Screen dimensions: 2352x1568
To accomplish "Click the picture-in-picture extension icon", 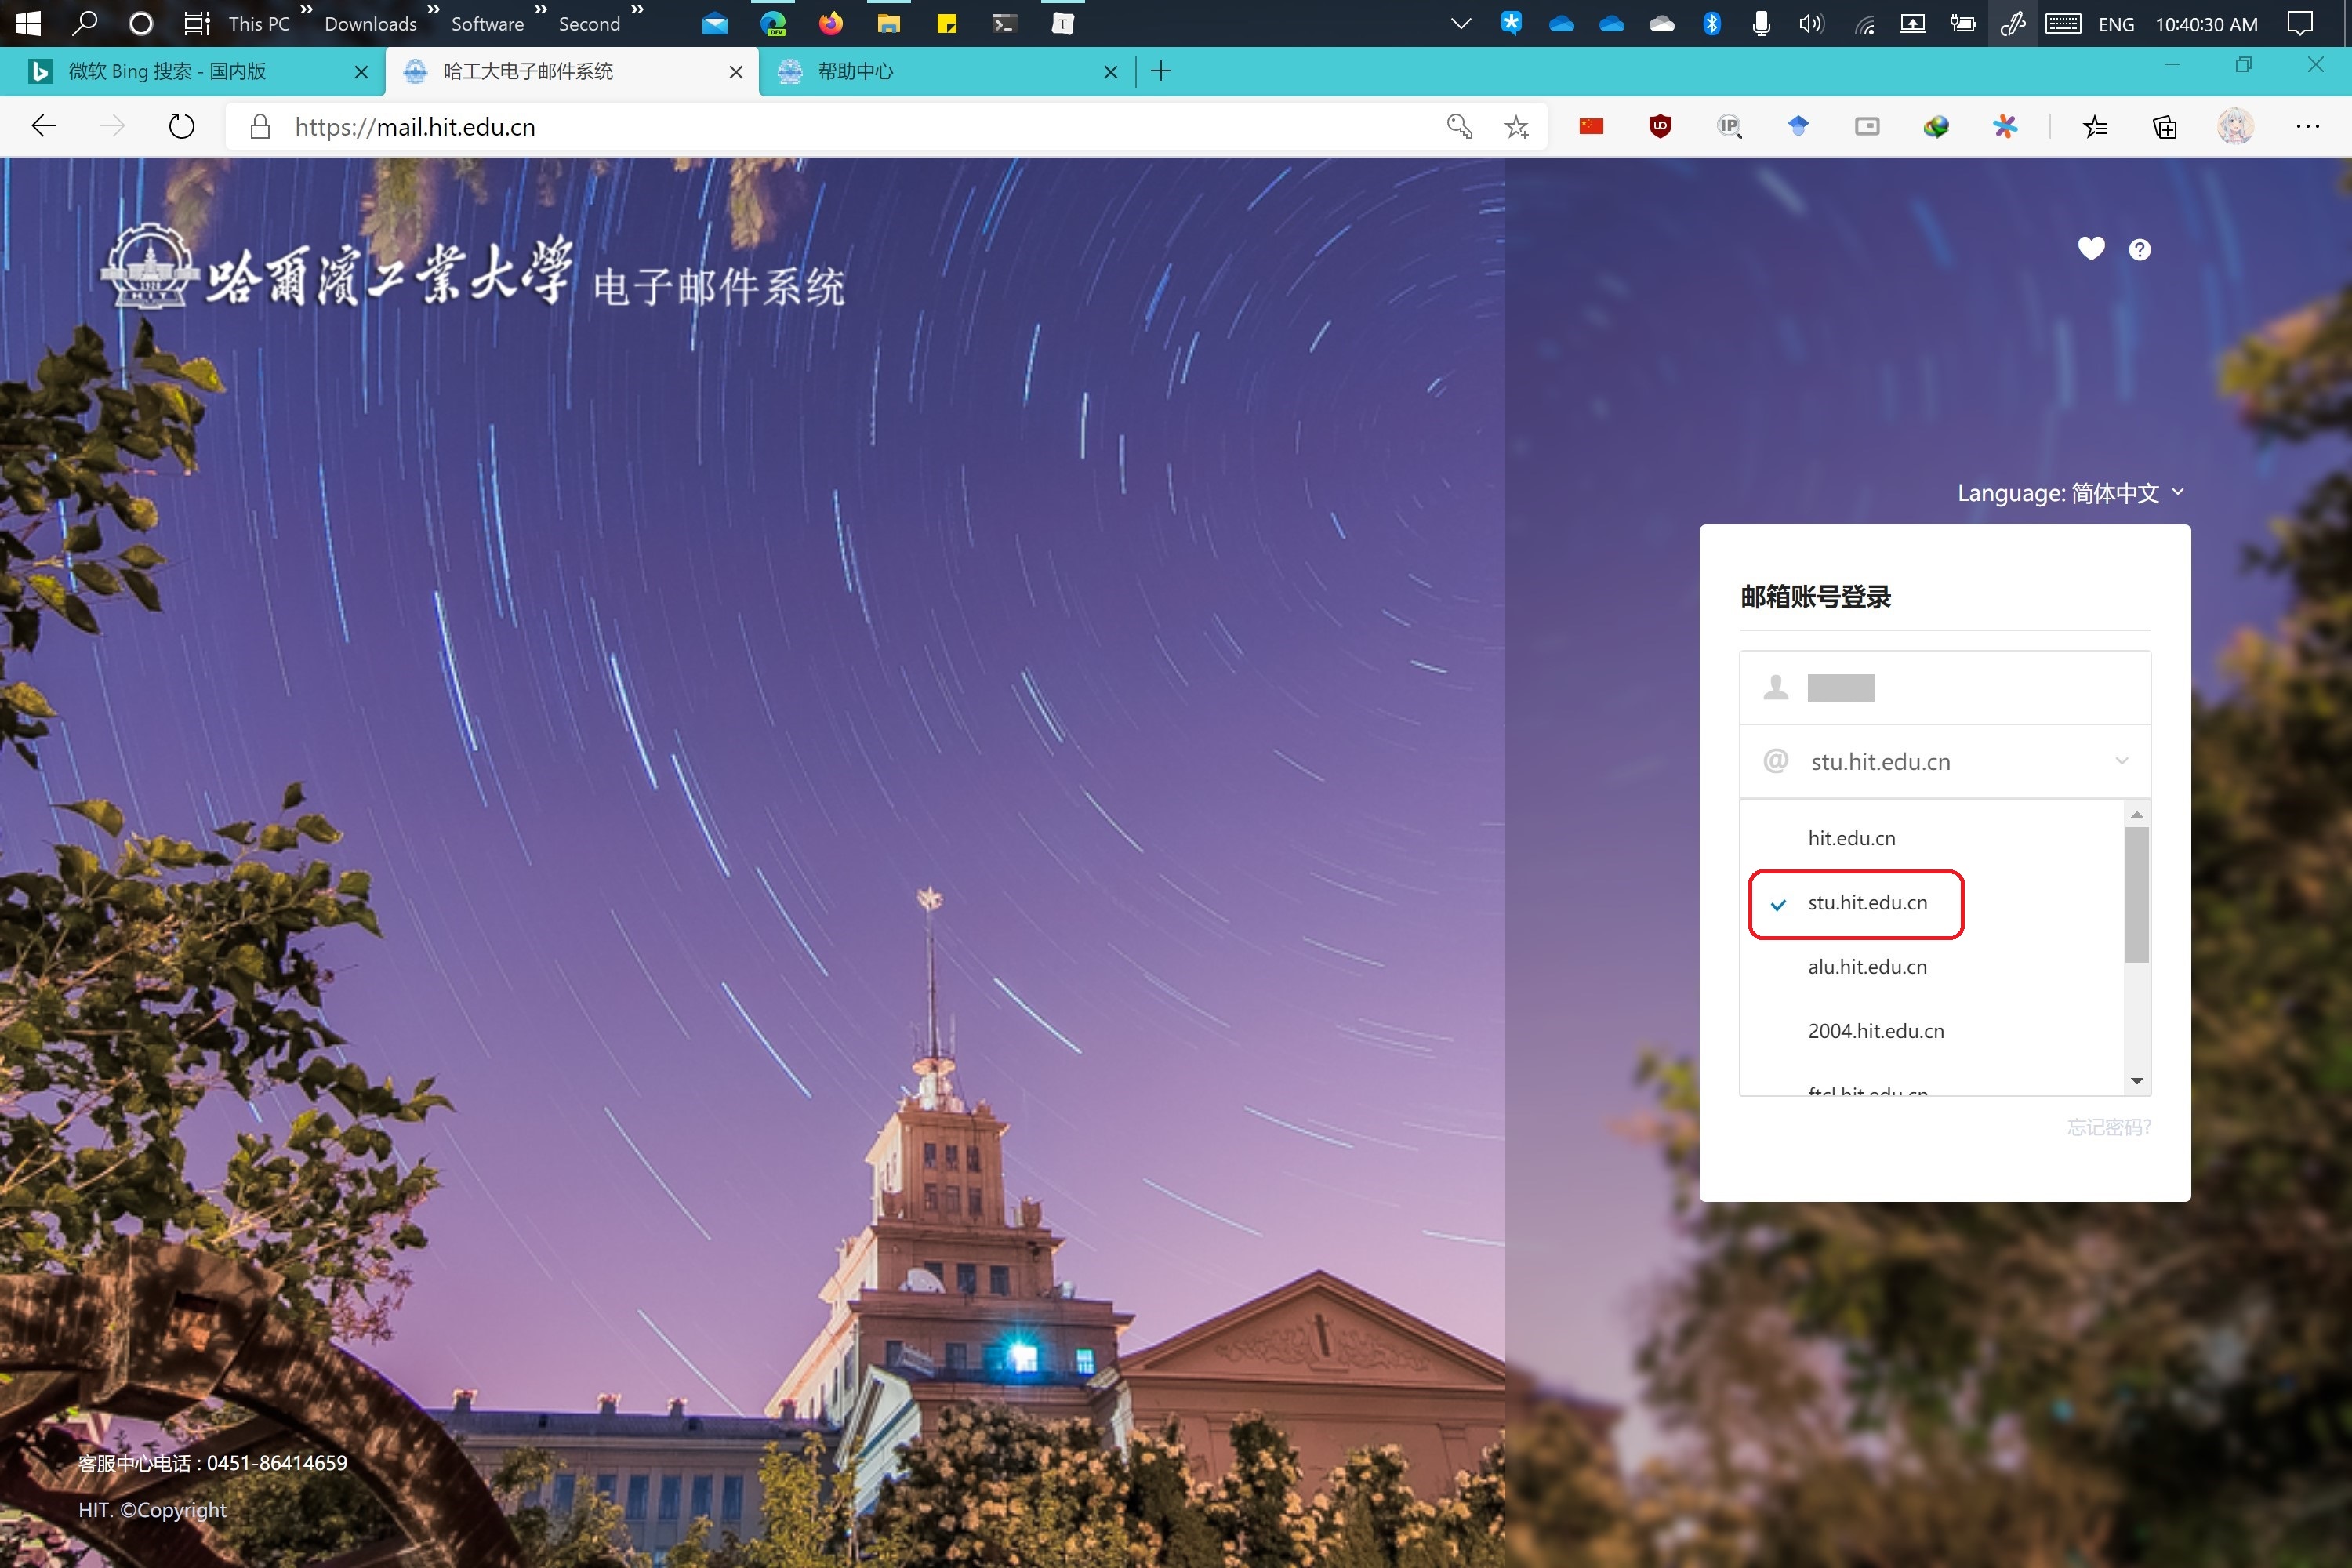I will pyautogui.click(x=1867, y=126).
